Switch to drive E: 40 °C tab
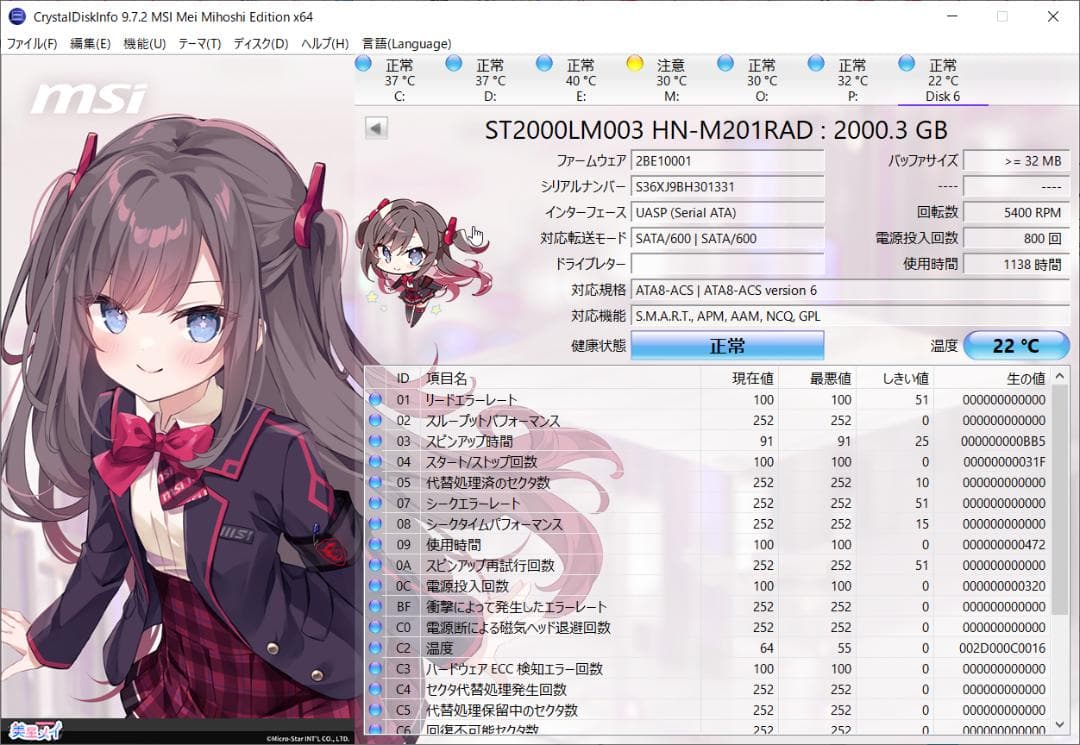The width and height of the screenshot is (1080, 745). coord(581,80)
